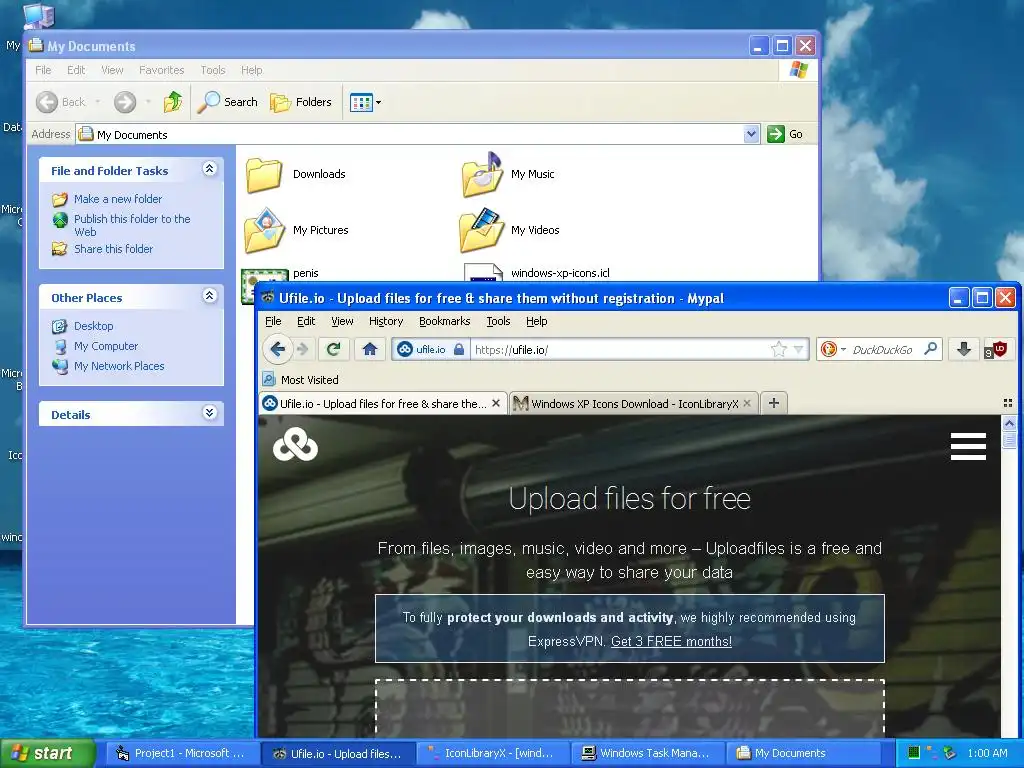Click Make a new folder

pos(118,199)
